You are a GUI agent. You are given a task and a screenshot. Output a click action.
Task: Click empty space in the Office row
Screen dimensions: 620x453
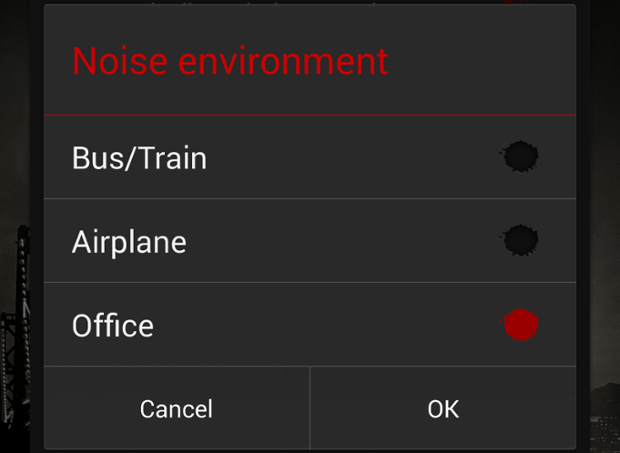point(324,325)
